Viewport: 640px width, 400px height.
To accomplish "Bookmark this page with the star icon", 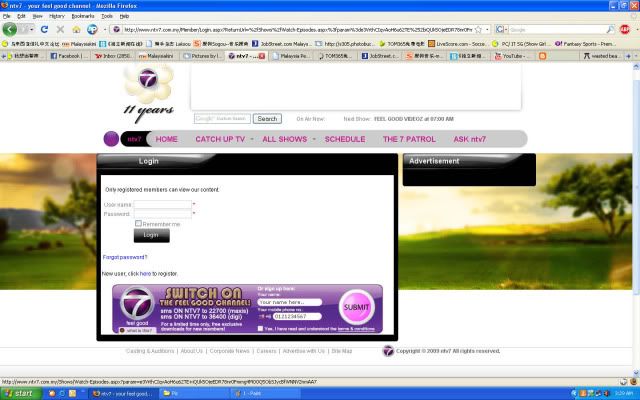I will (x=478, y=30).
